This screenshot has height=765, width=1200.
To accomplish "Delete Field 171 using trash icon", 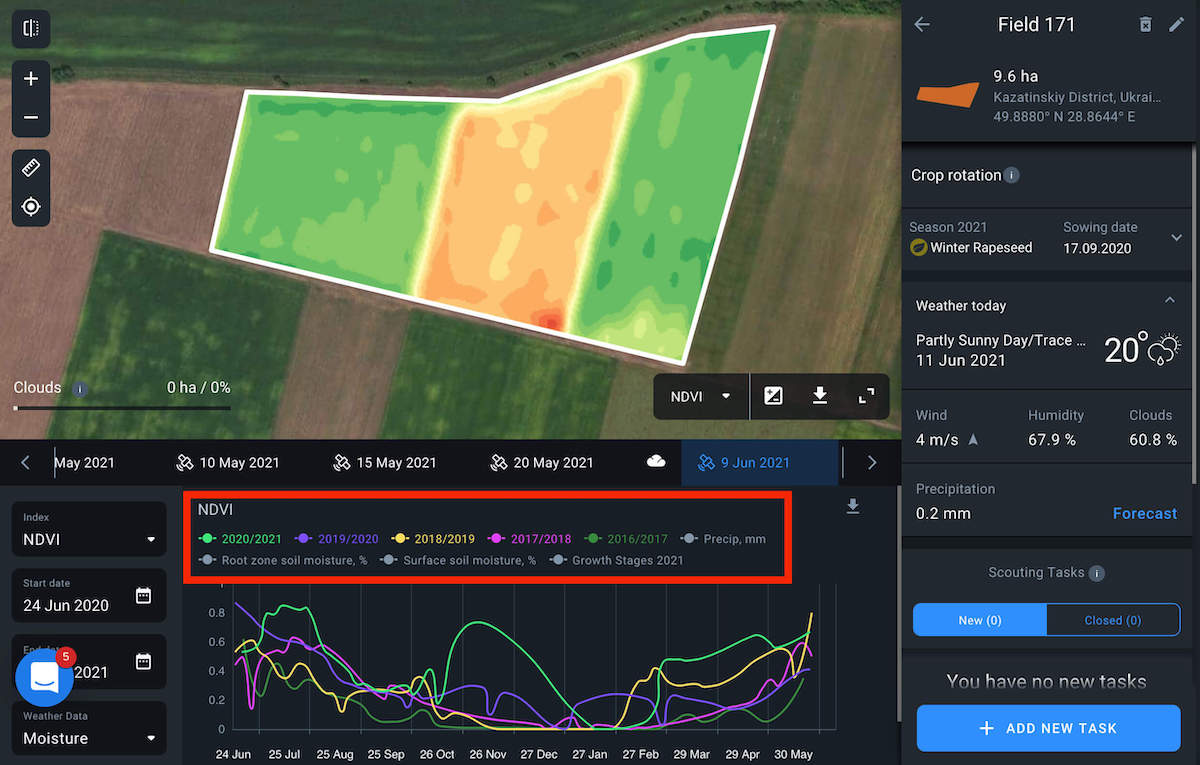I will [x=1143, y=24].
